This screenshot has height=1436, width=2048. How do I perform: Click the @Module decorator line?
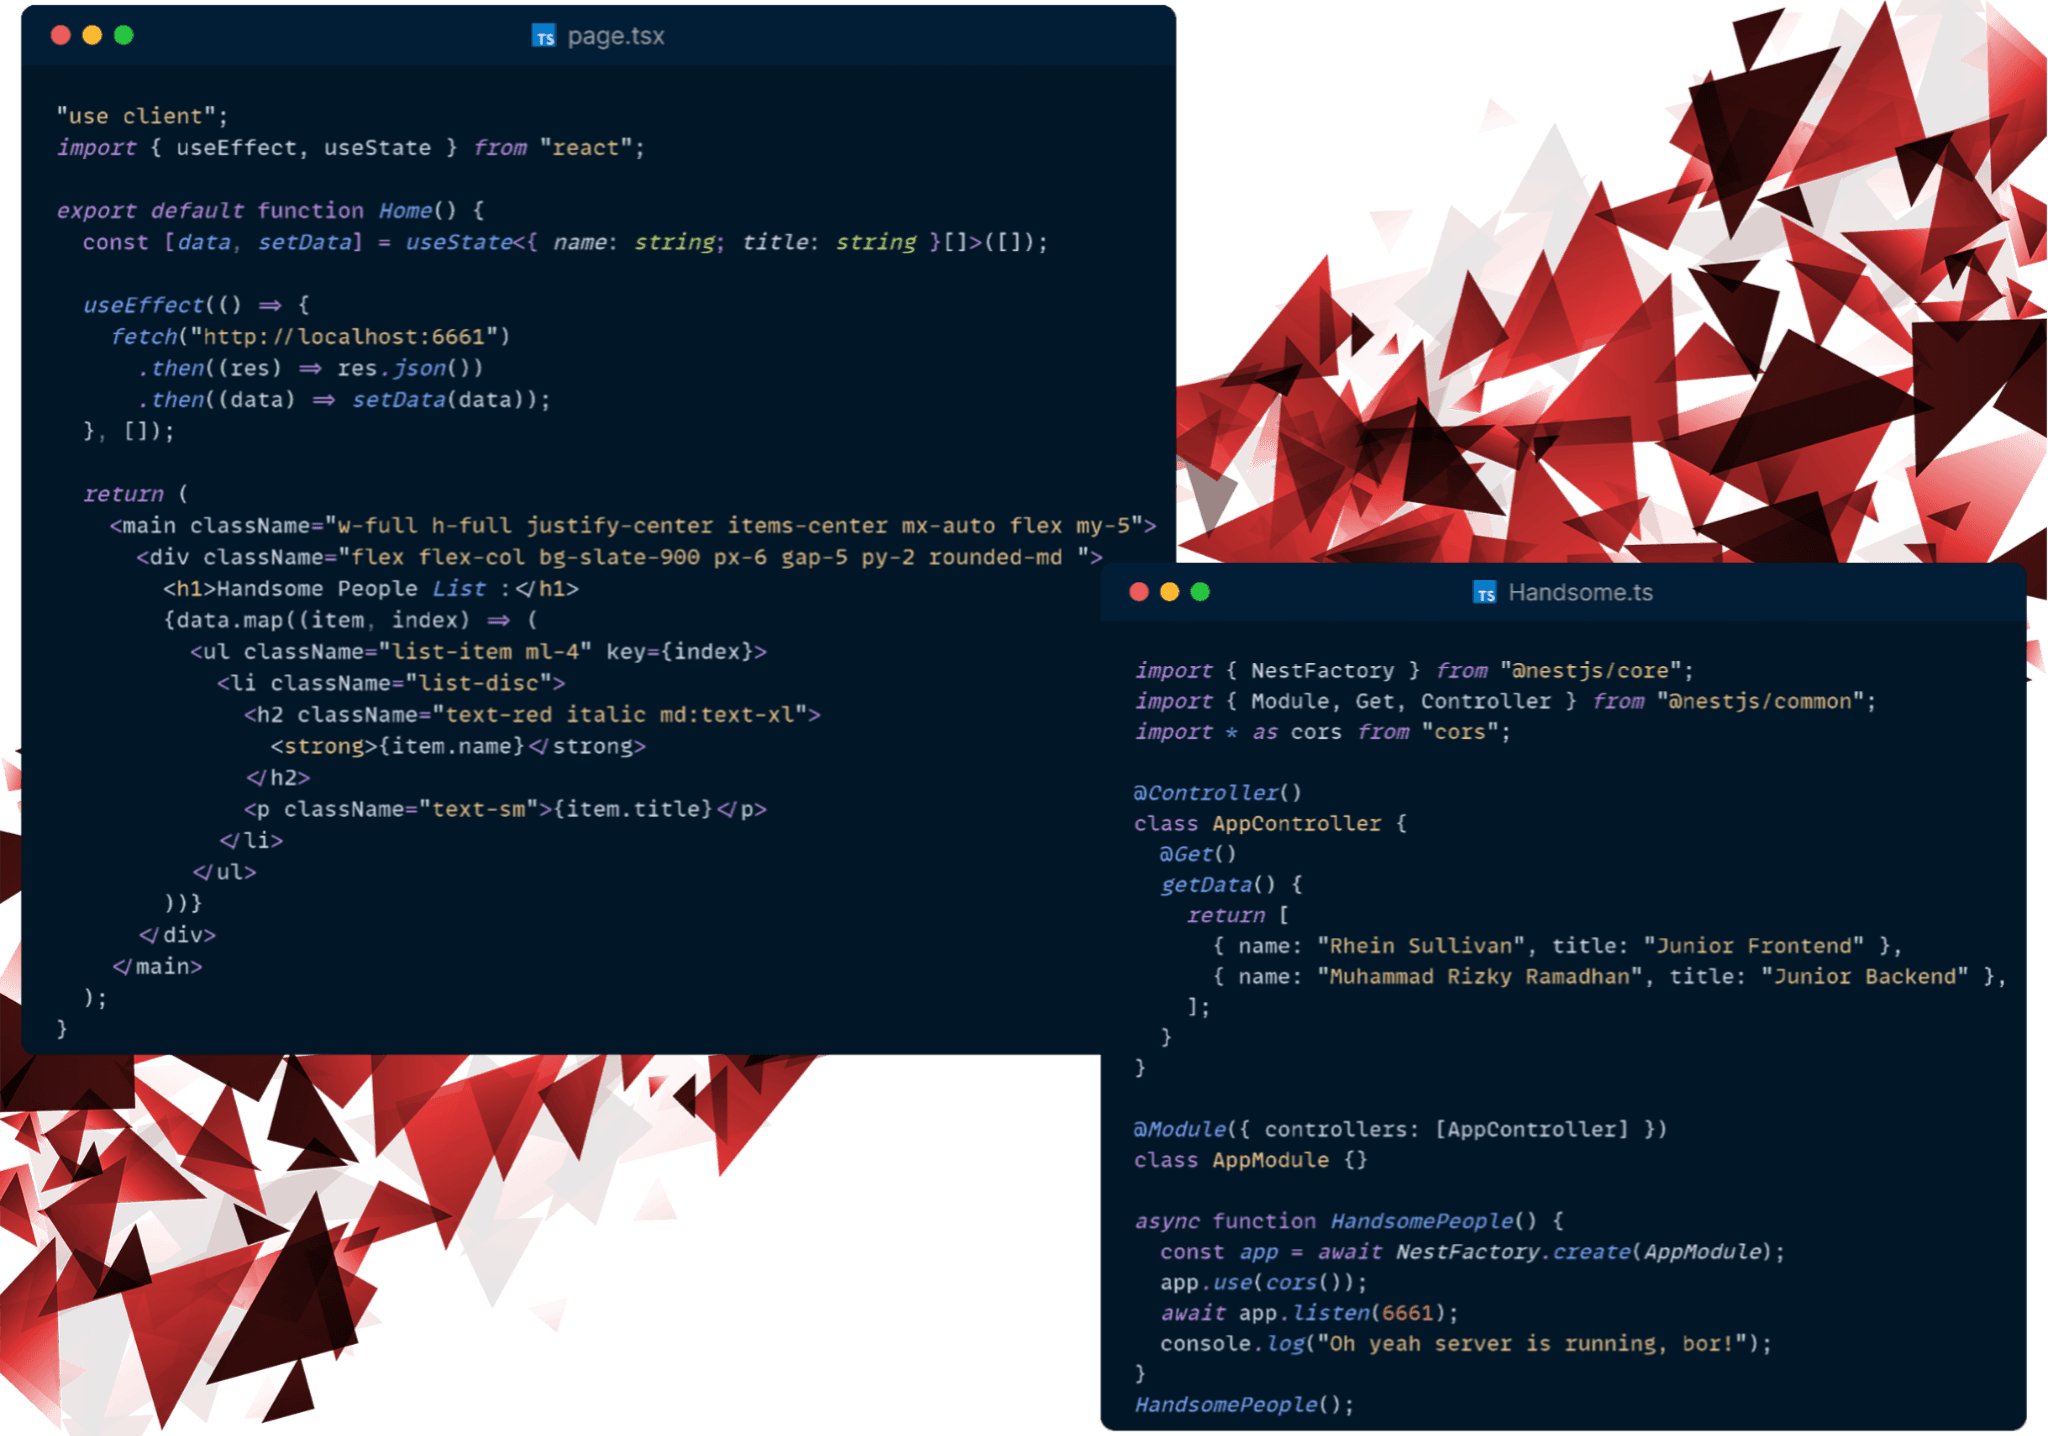[1399, 1129]
